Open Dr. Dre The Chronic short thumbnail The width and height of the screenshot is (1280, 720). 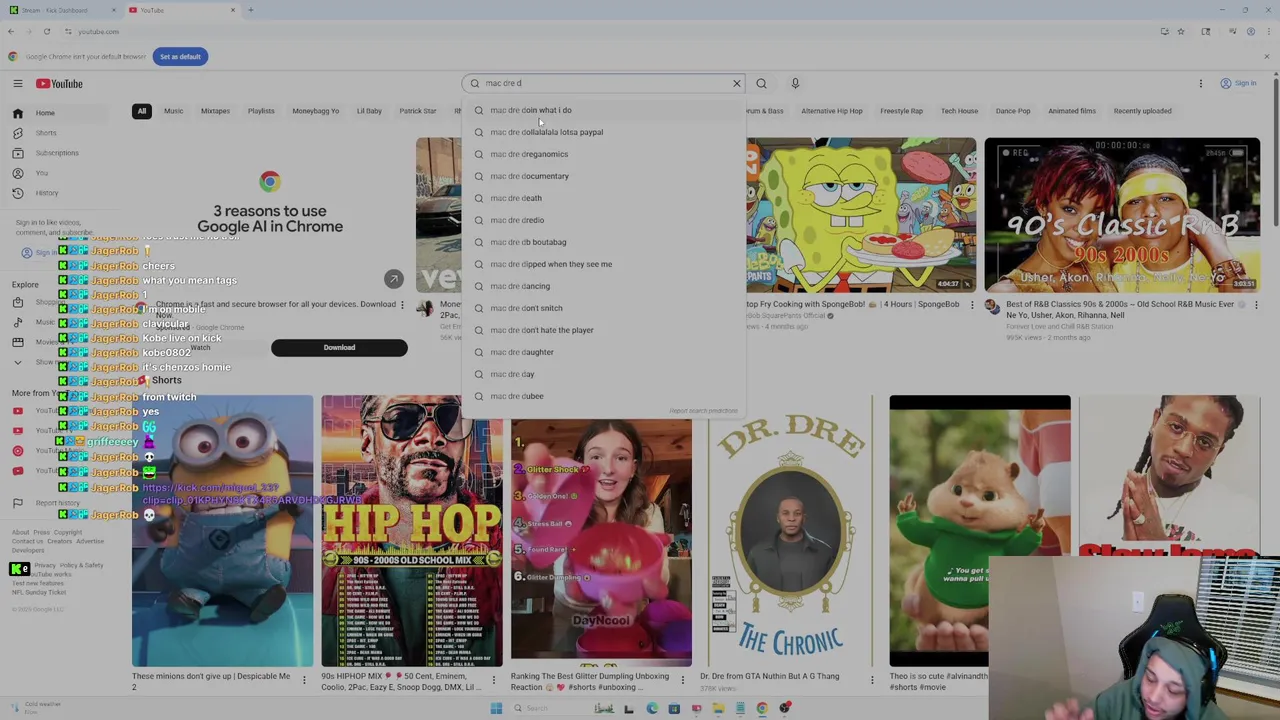(790, 530)
